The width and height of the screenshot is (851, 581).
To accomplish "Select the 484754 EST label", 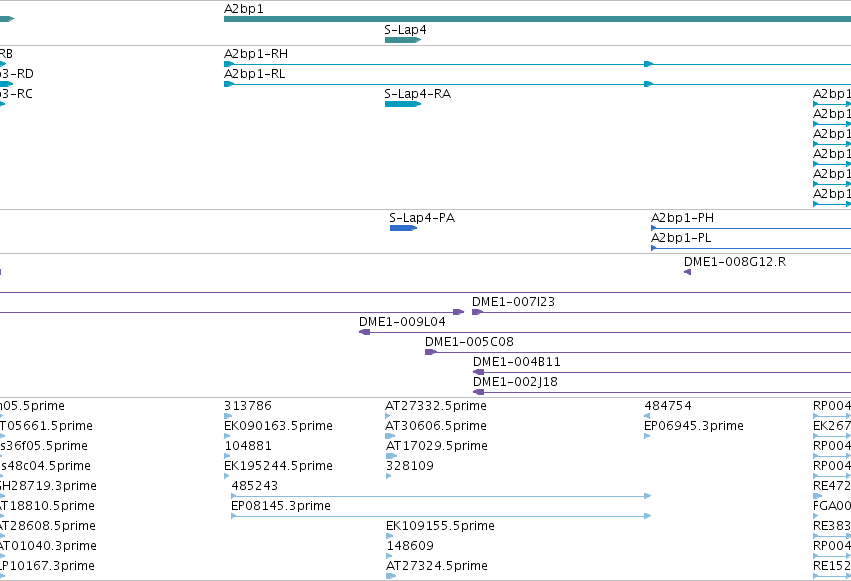I will [668, 406].
